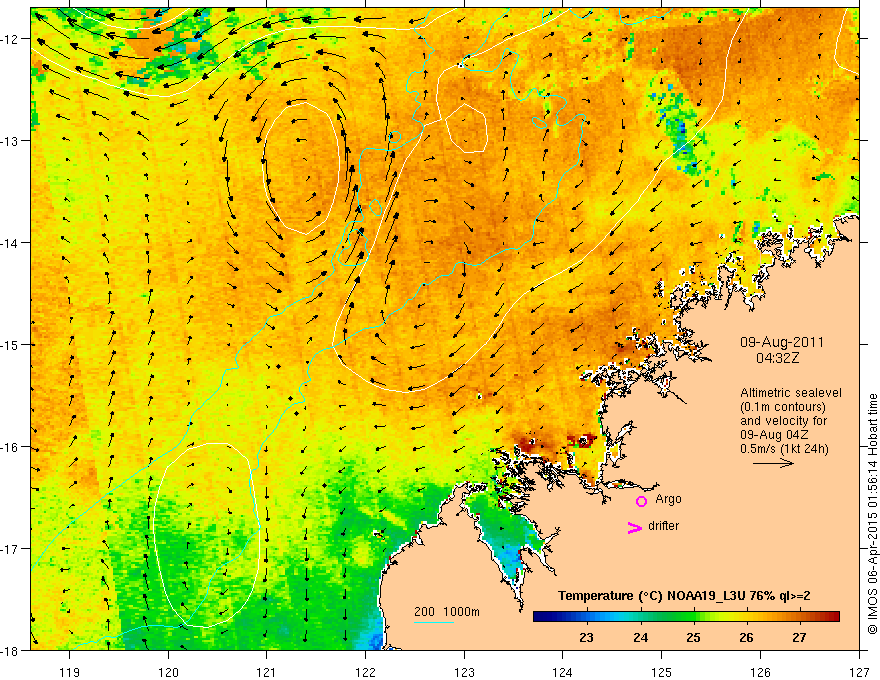Click latitude axis label -13

point(10,141)
